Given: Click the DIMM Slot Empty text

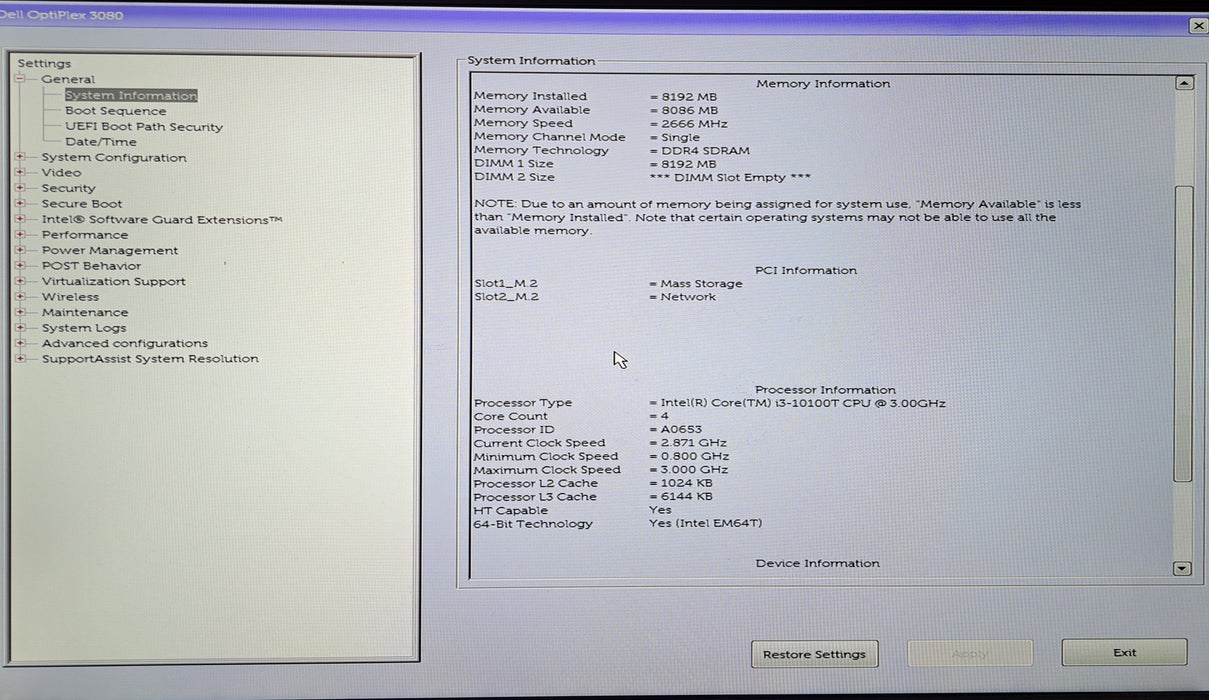Looking at the screenshot, I should [x=730, y=177].
